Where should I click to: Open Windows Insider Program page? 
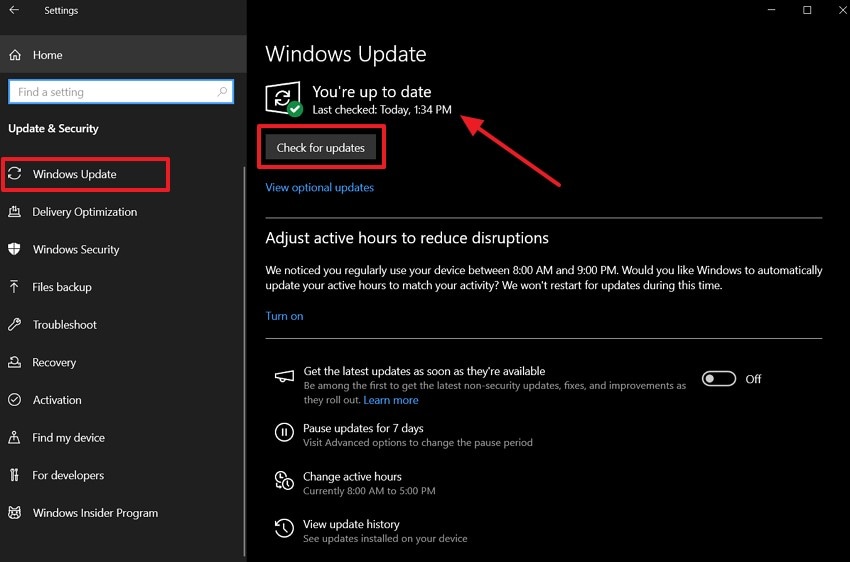tap(123, 513)
